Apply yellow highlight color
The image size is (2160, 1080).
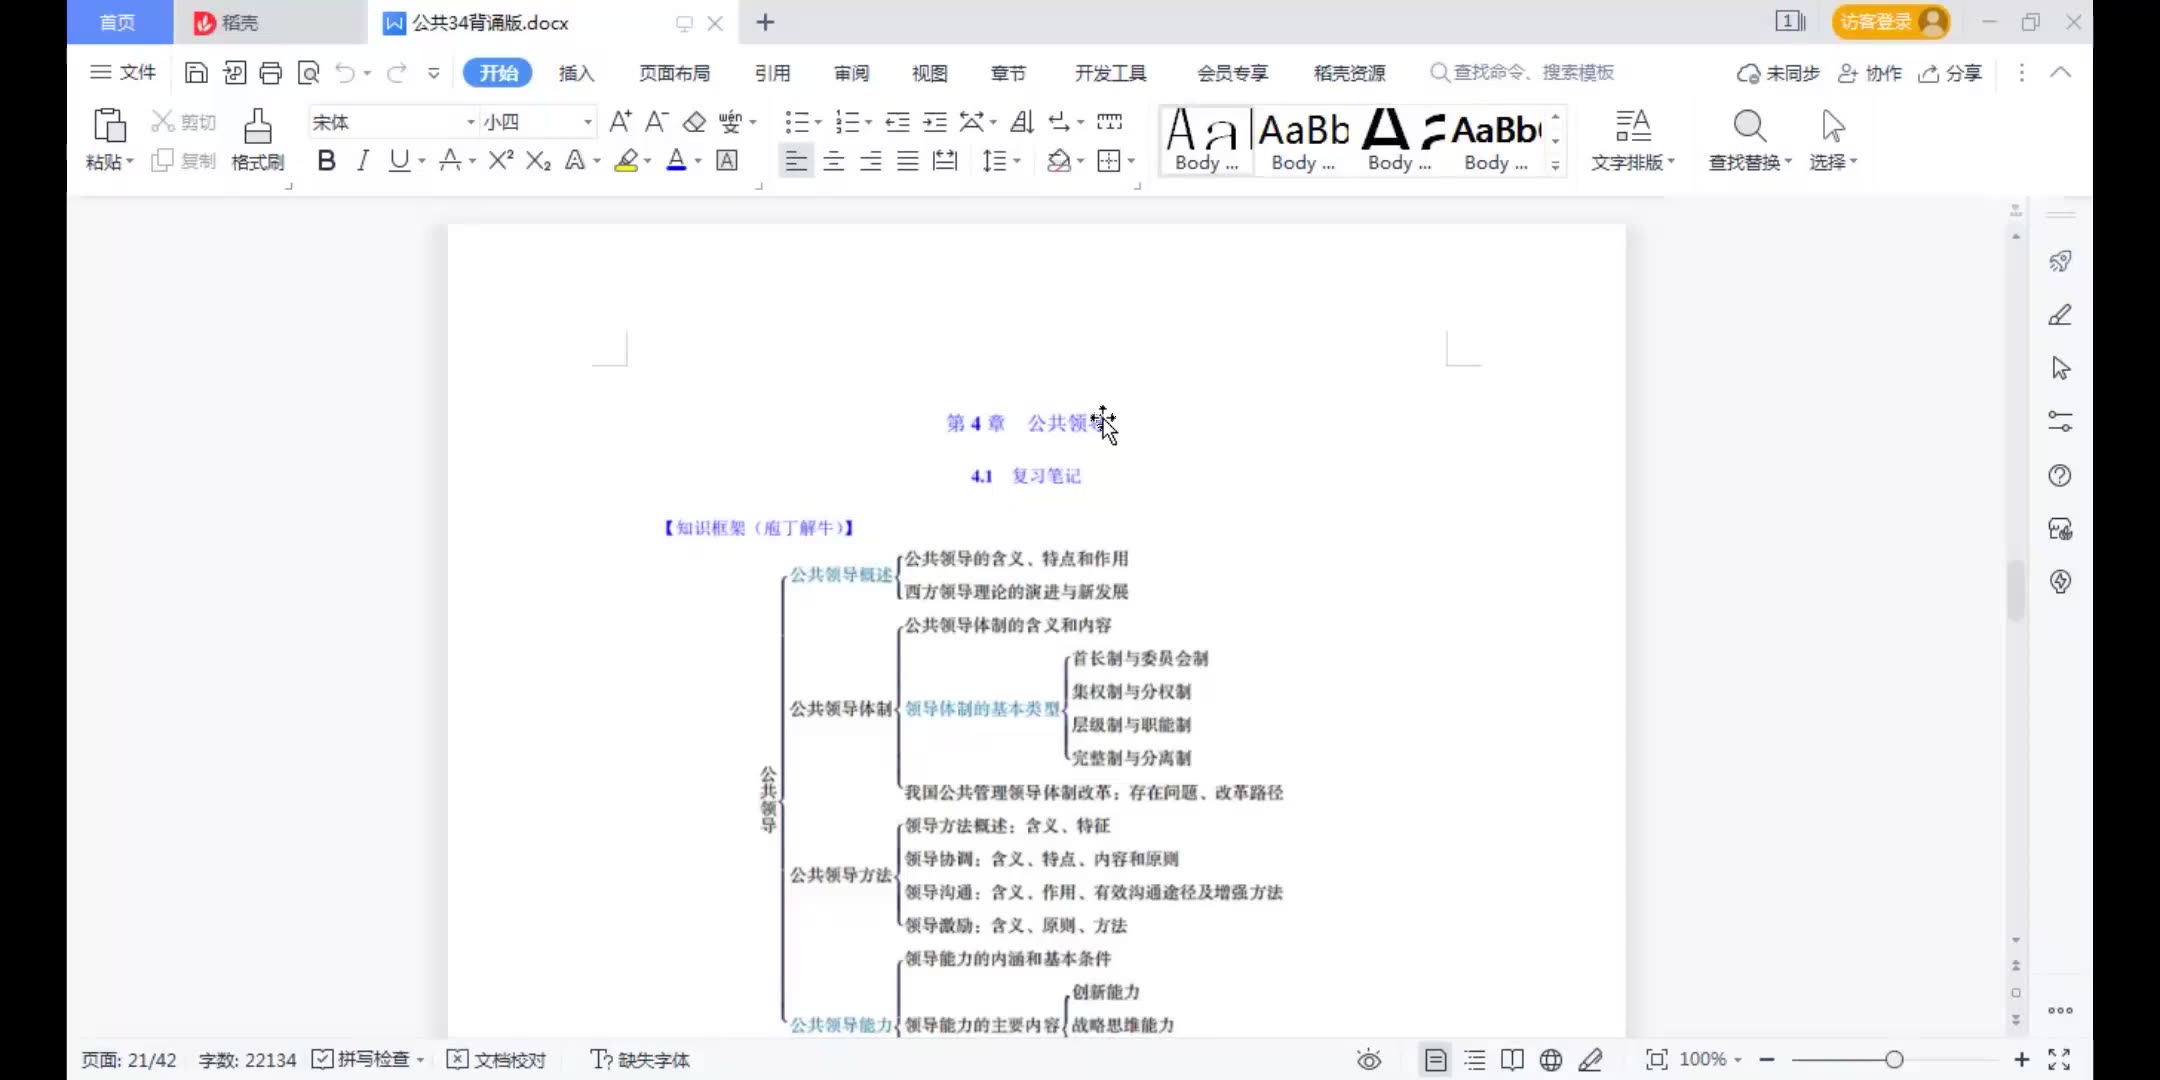(627, 160)
